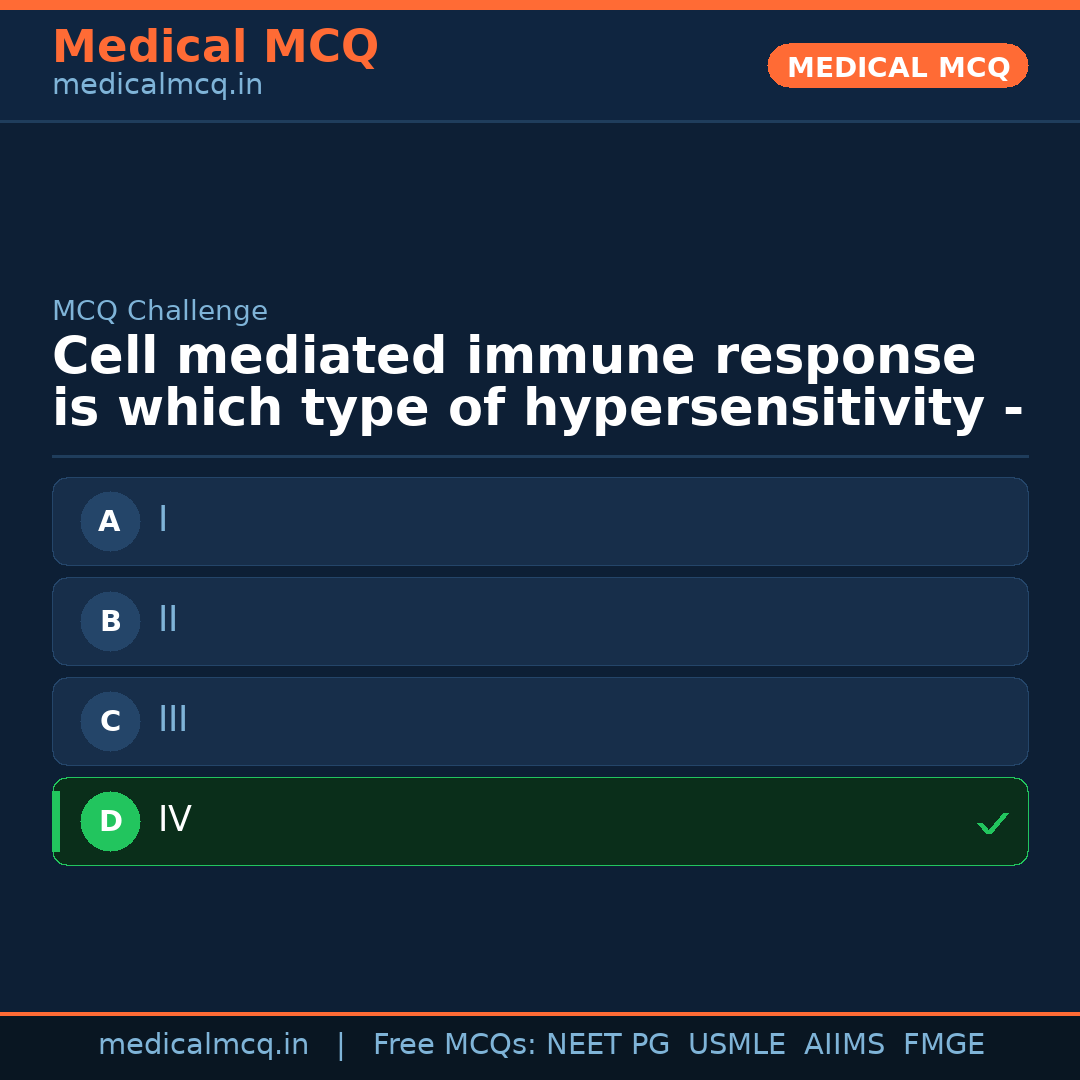This screenshot has width=1080, height=1080.
Task: Click the circular A option badge
Action: point(110,521)
